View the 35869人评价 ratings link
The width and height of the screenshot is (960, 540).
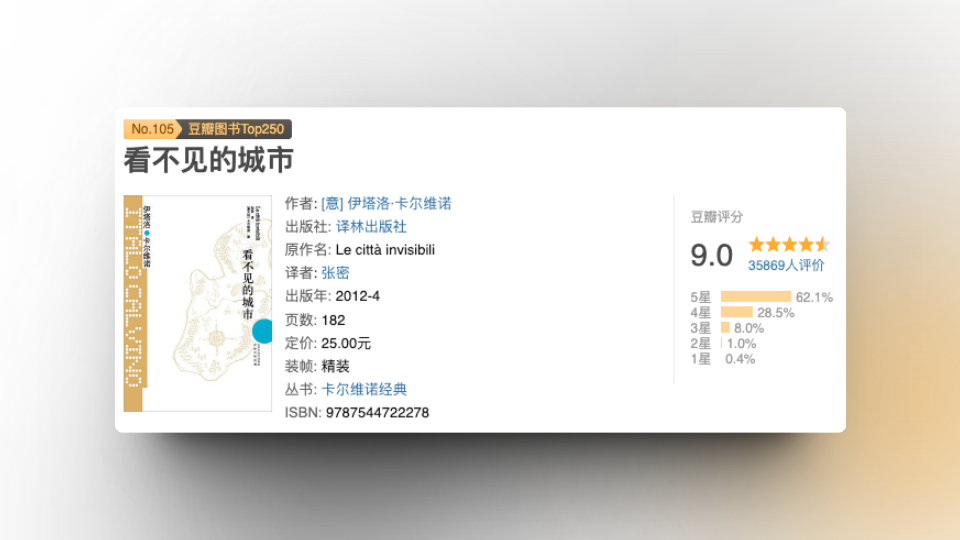pos(786,265)
